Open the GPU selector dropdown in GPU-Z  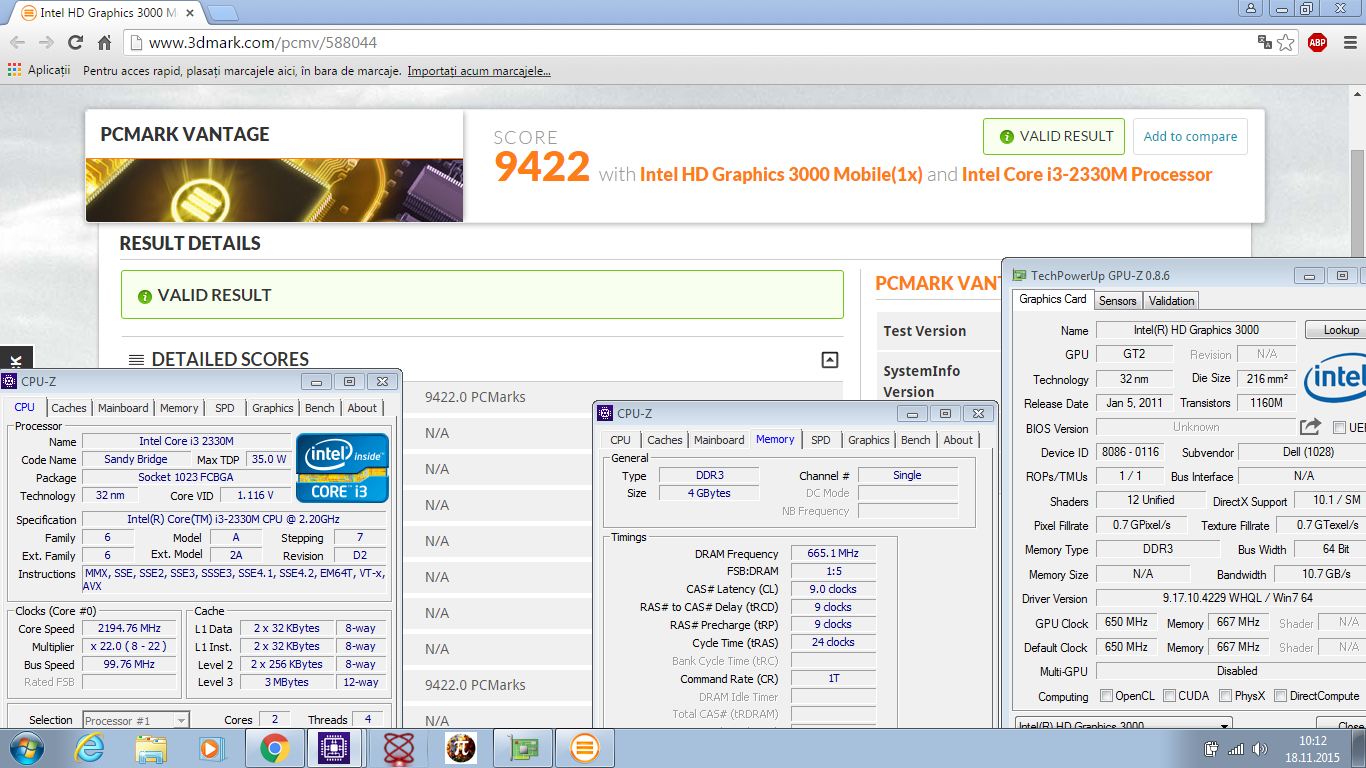coord(1123,725)
